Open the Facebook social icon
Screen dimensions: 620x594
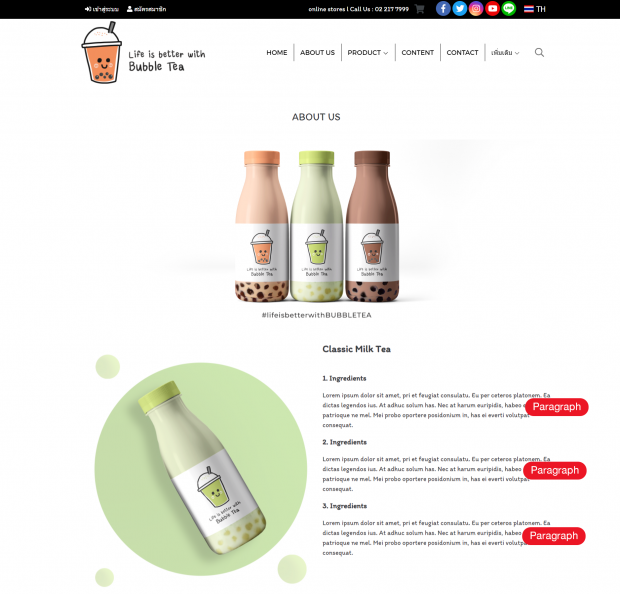[x=443, y=9]
